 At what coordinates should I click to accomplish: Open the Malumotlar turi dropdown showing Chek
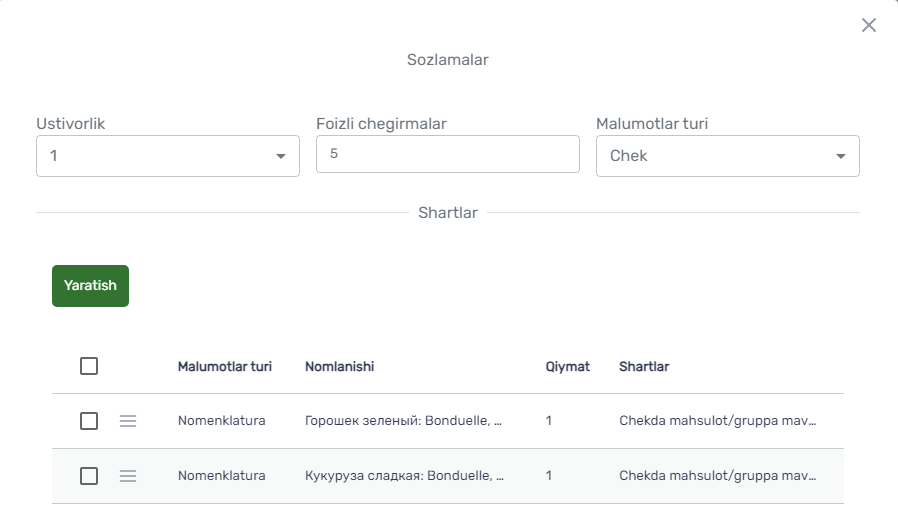727,156
